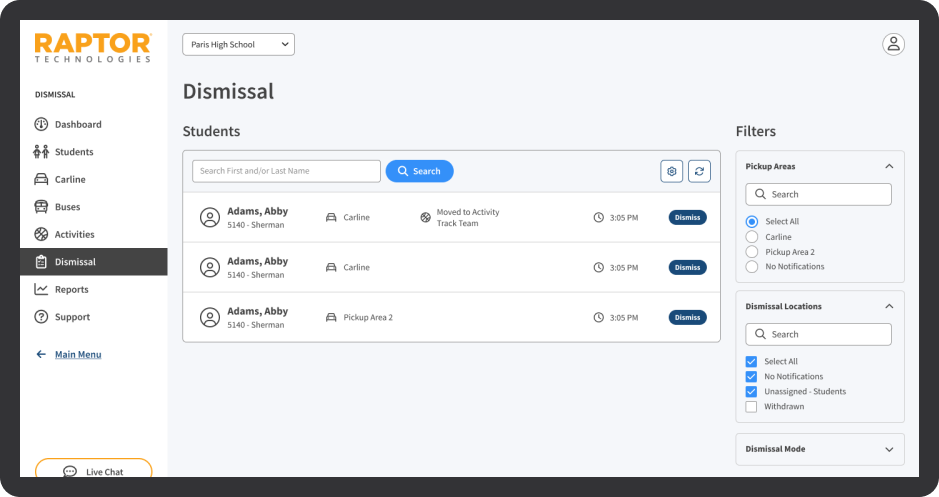Expand the Dismissal Mode filter section
The height and width of the screenshot is (497, 939).
tap(889, 449)
